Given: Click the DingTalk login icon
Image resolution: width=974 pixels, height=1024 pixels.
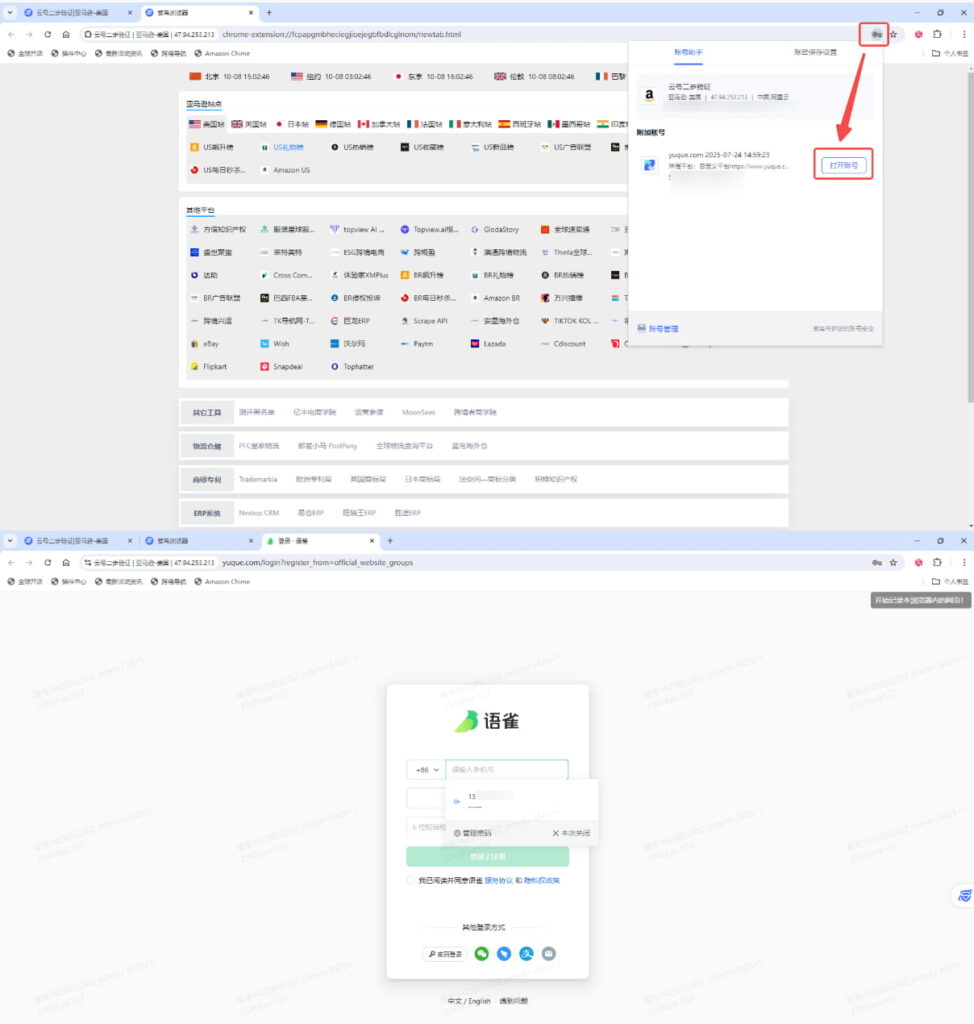Looking at the screenshot, I should click(504, 954).
